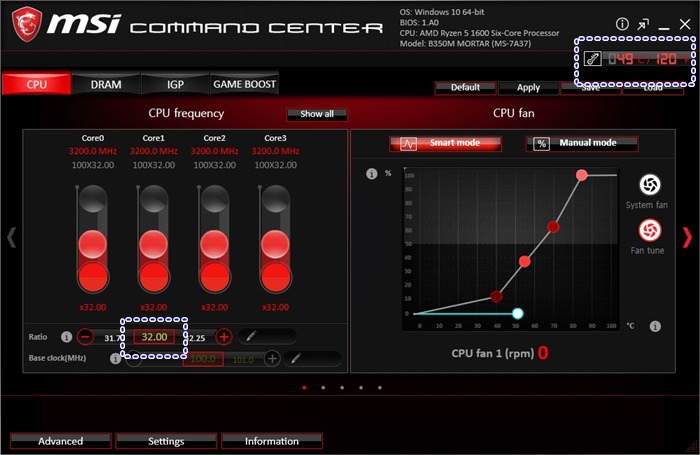Image resolution: width=700 pixels, height=455 pixels.
Task: Open the Advanced menu button
Action: click(x=60, y=441)
